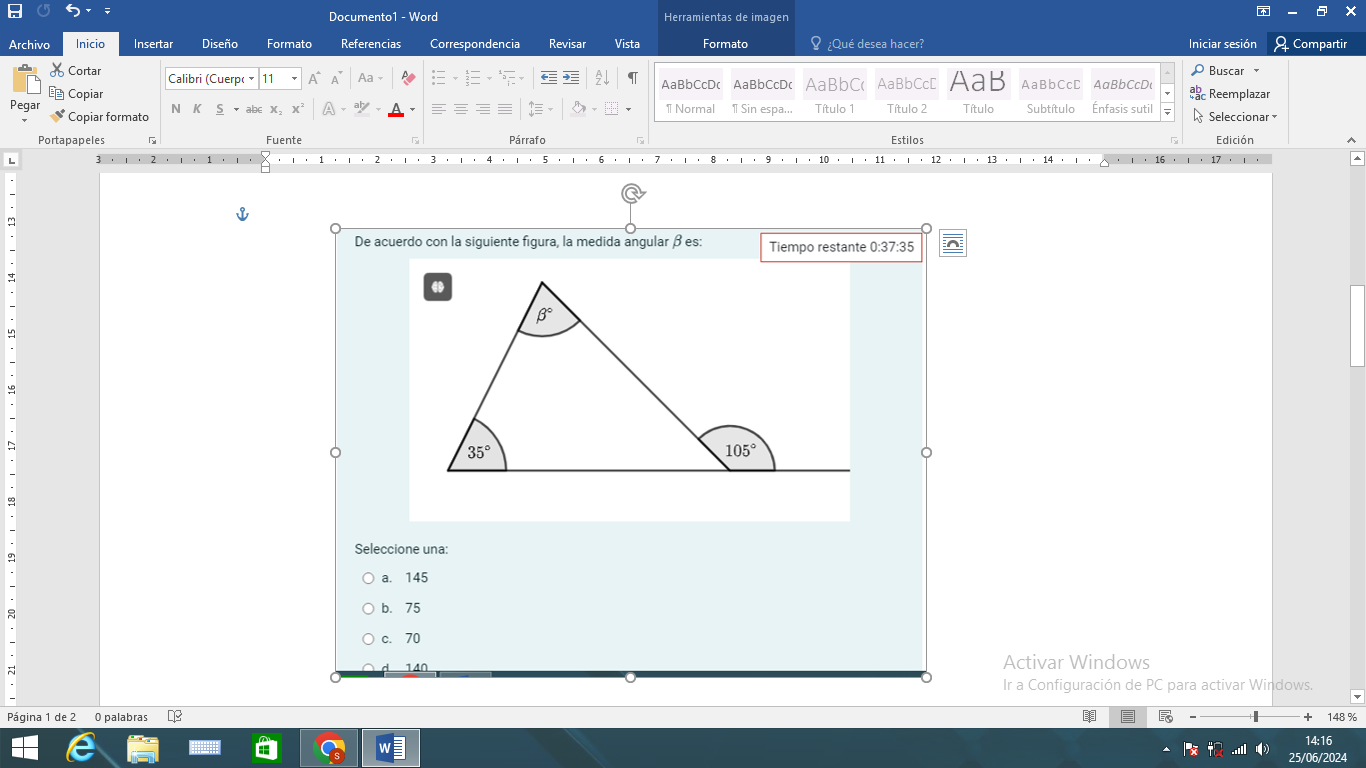Viewport: 1366px width, 768px height.
Task: Click the sort A-Z icon
Action: click(x=602, y=78)
